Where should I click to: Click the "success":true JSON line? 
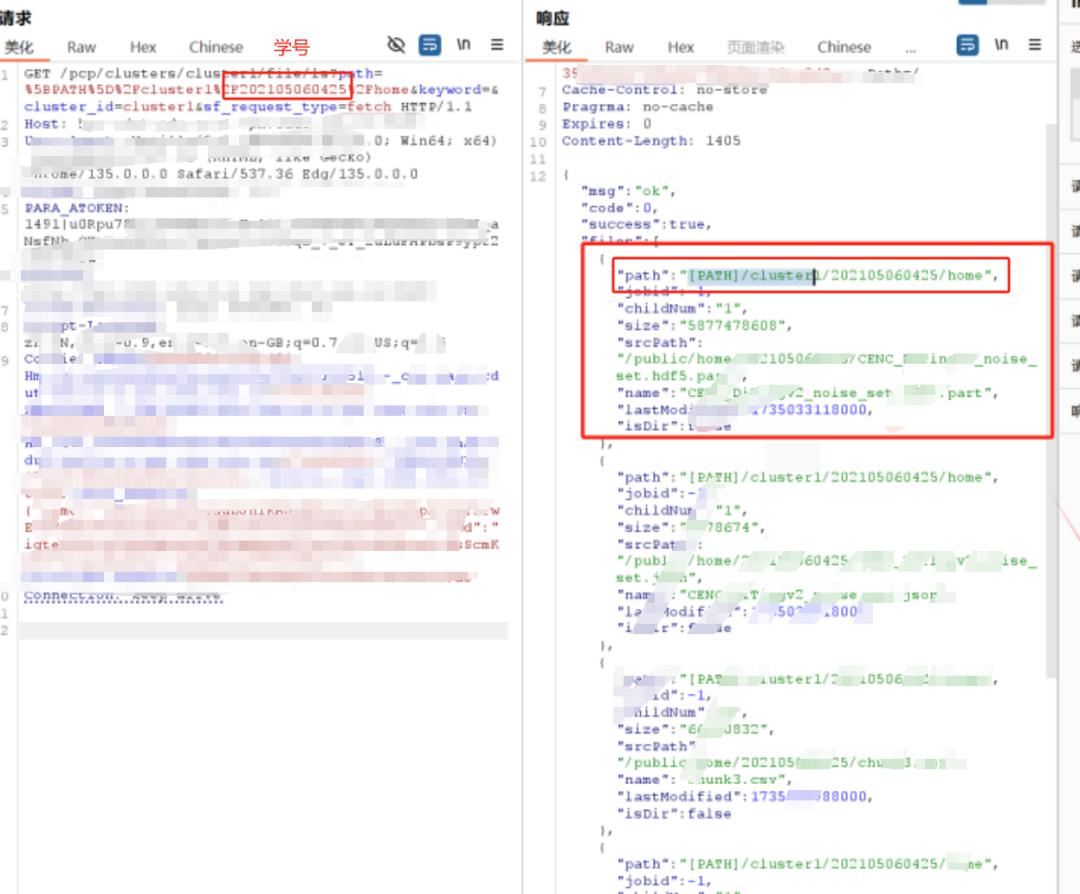coord(646,224)
